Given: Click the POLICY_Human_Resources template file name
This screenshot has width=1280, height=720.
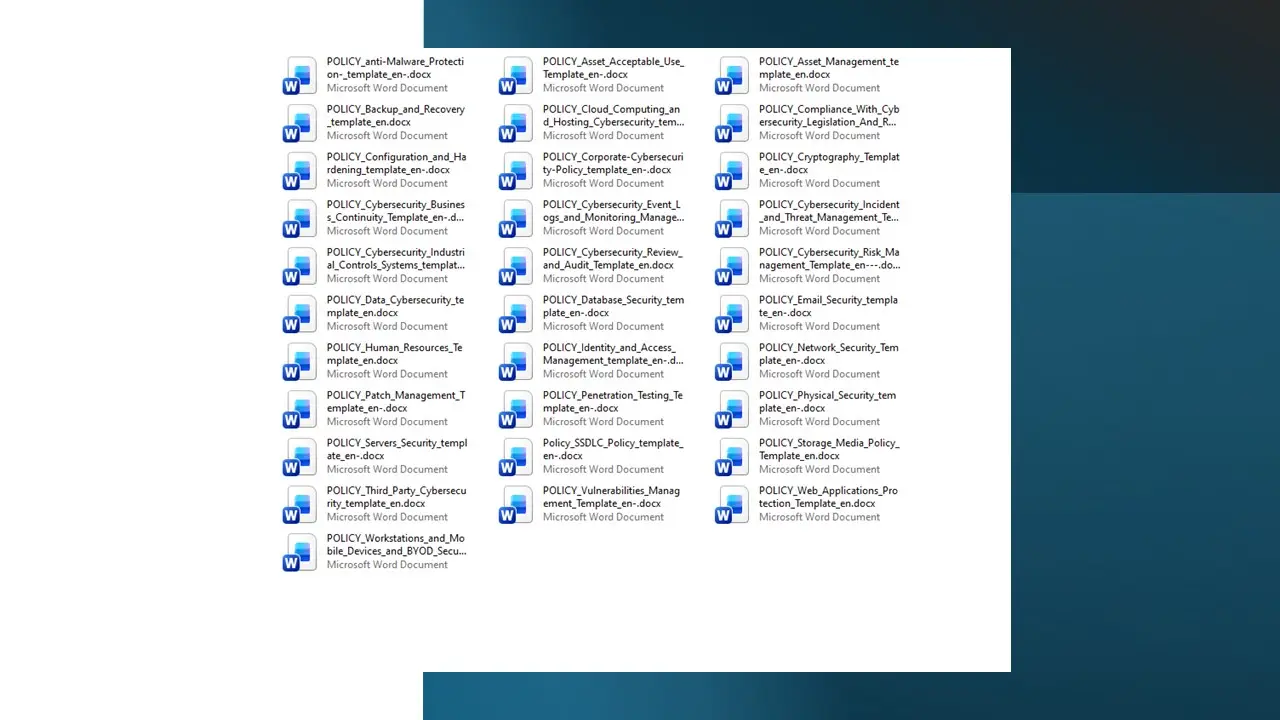Looking at the screenshot, I should pyautogui.click(x=394, y=354).
